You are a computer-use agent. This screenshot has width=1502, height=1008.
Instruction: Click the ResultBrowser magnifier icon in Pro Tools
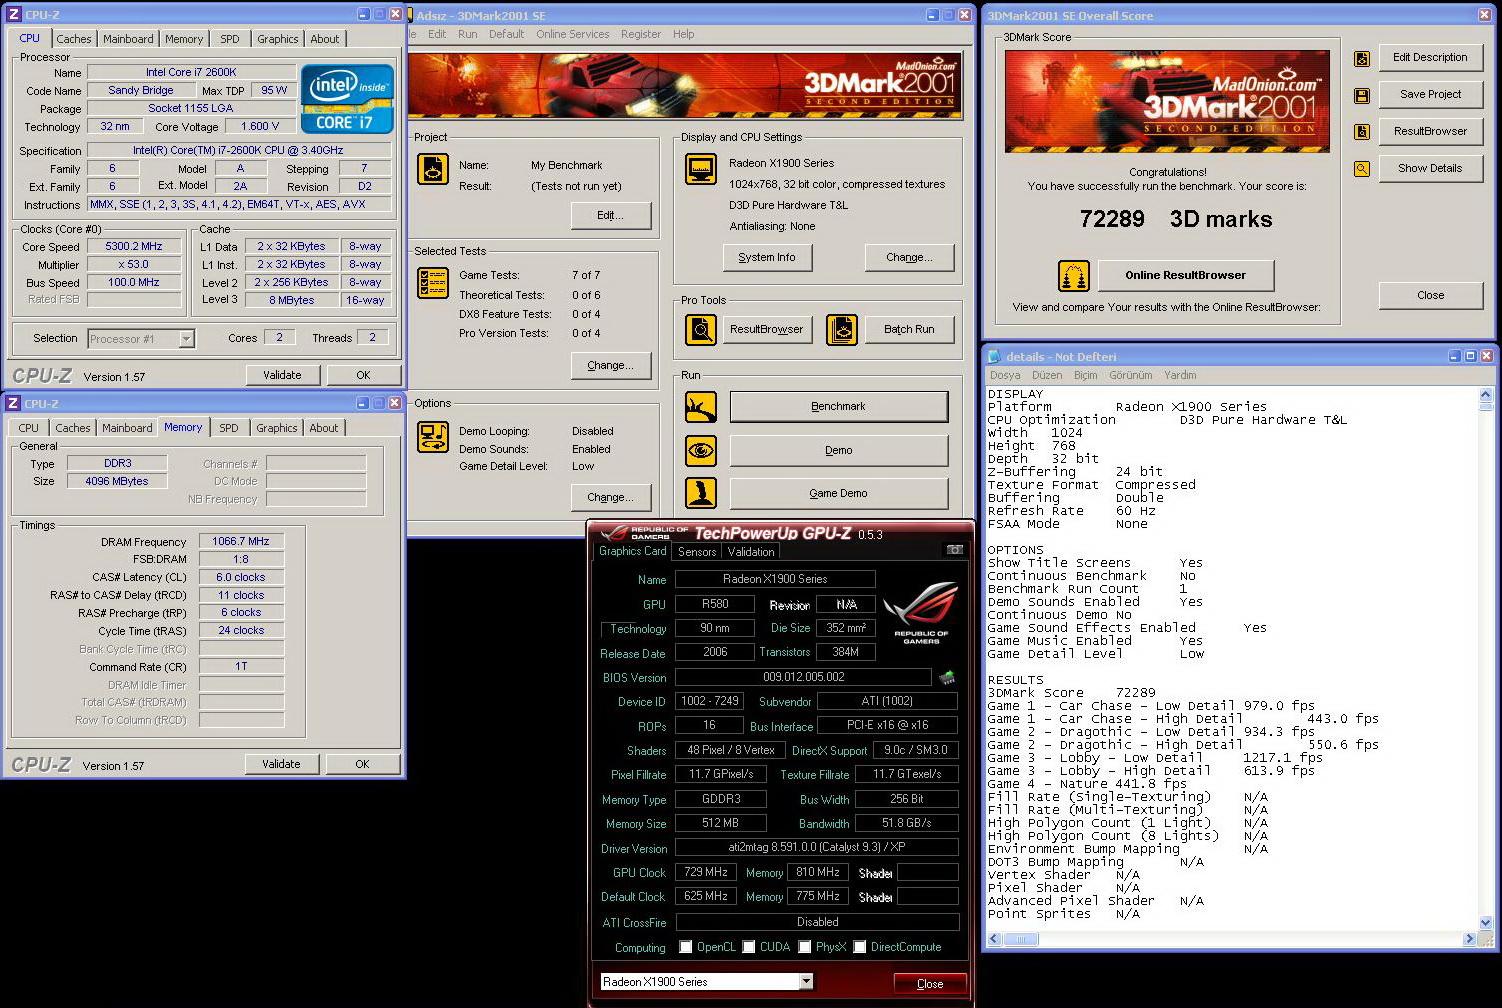[x=700, y=329]
